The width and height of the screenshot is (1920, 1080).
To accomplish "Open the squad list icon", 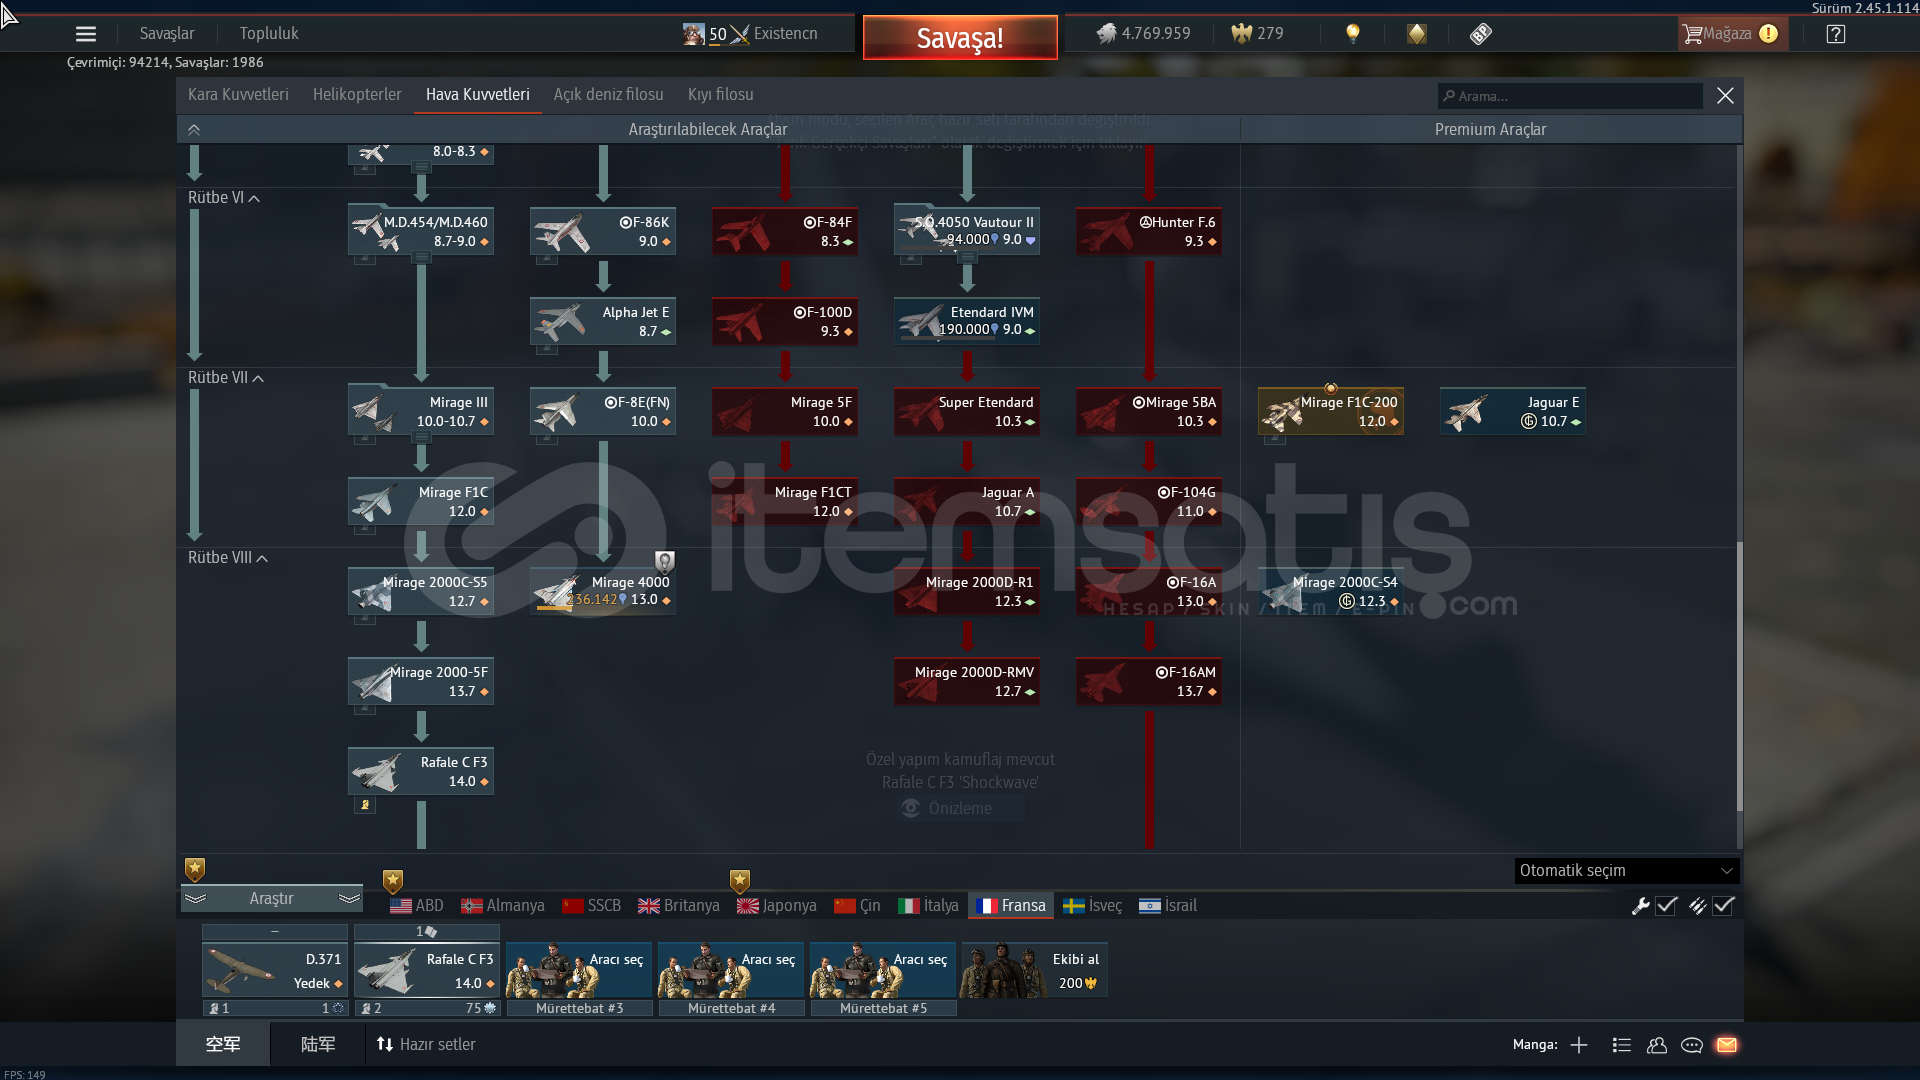I will (x=1622, y=1045).
